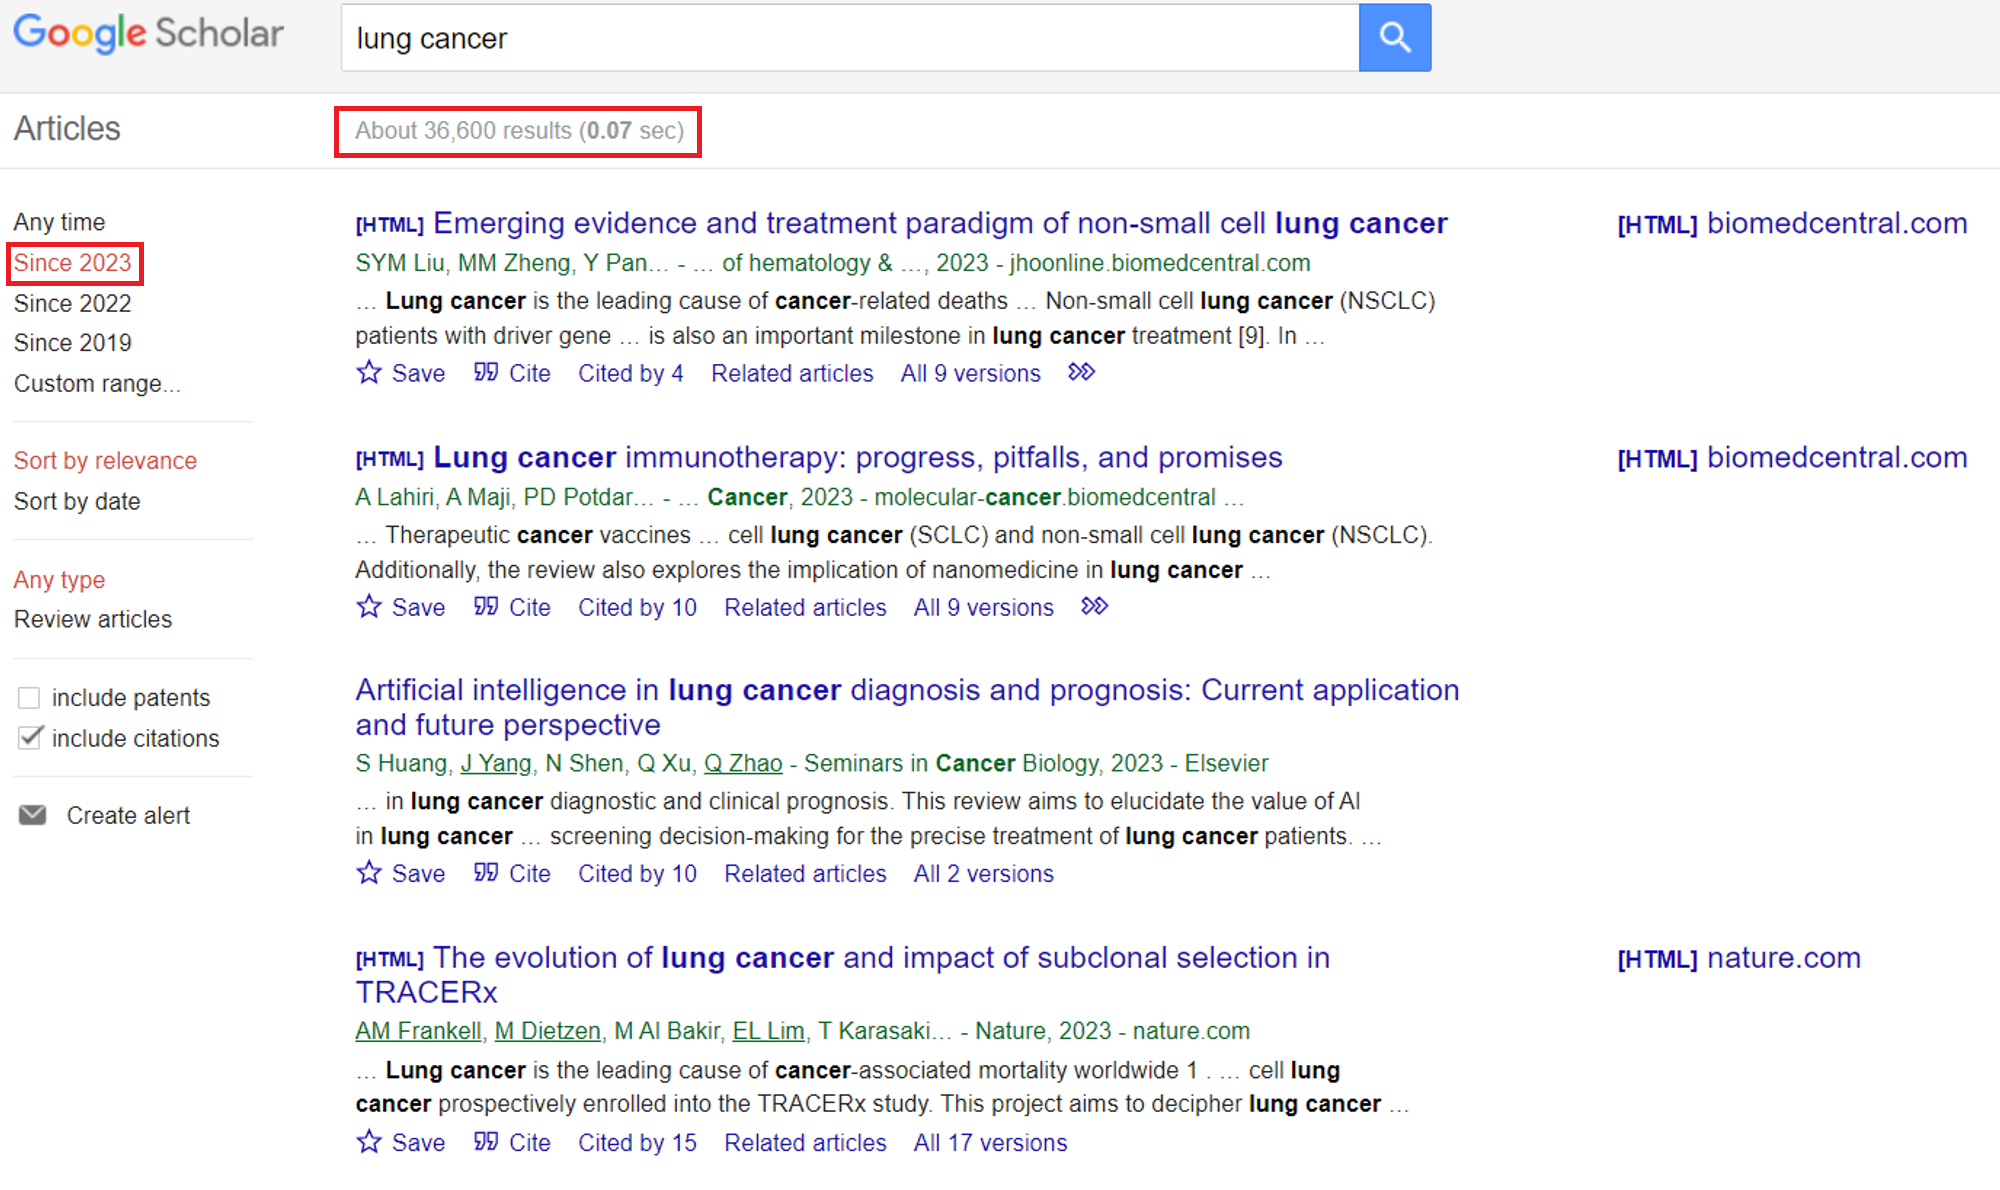Screen dimensions: 2000x1190
Task: Switch to Review articles type
Action: tap(93, 619)
